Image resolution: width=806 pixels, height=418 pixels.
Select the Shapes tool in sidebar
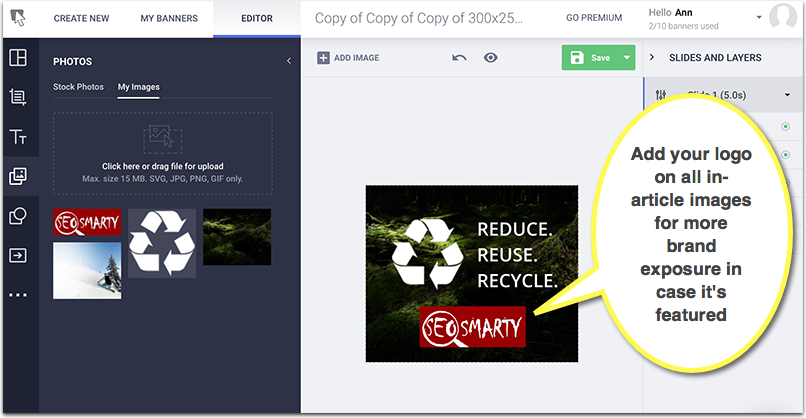(x=17, y=216)
